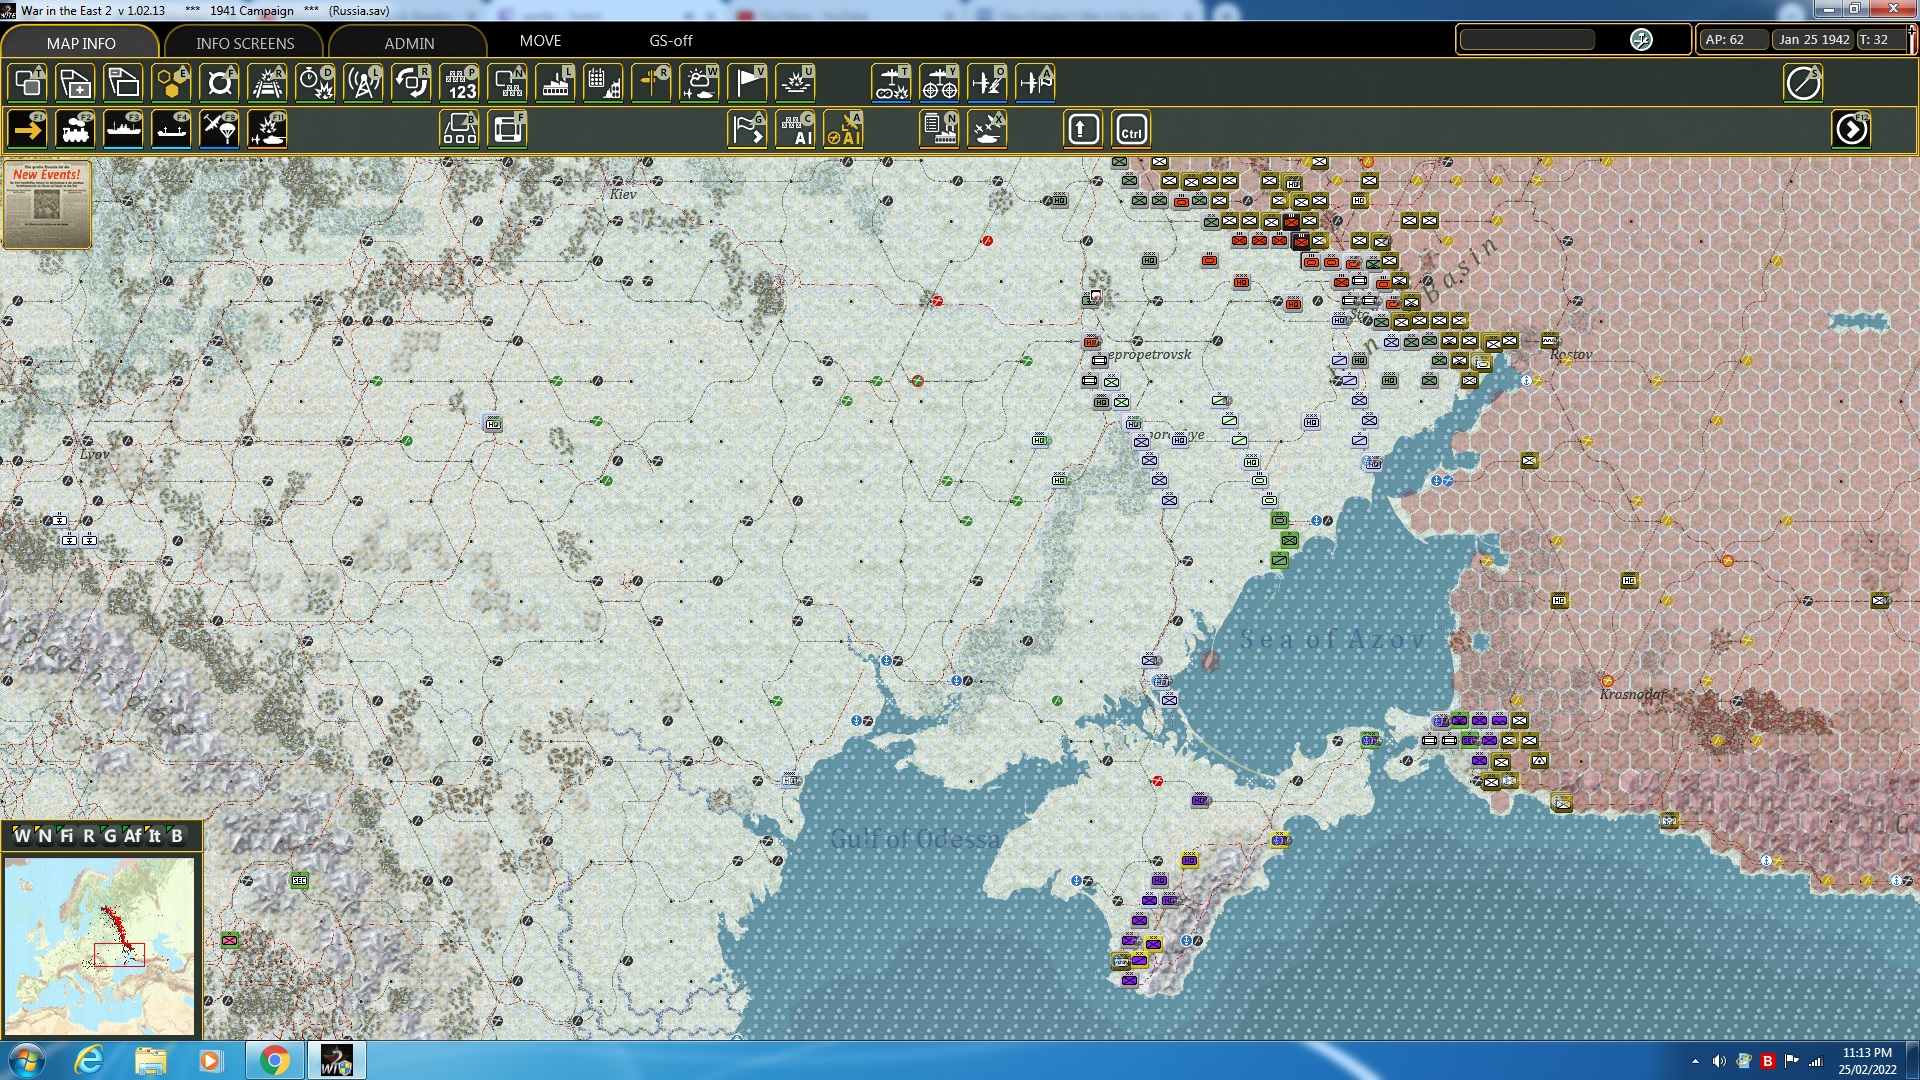Click the stacked windows icon in top toolbar
The image size is (1920, 1080).
[x=124, y=83]
